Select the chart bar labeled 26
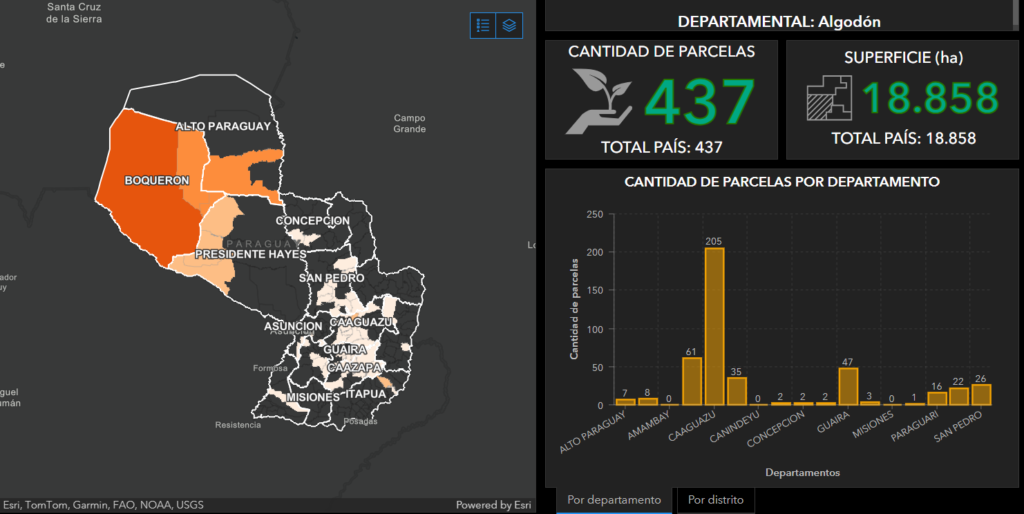The image size is (1024, 514). pyautogui.click(x=981, y=394)
